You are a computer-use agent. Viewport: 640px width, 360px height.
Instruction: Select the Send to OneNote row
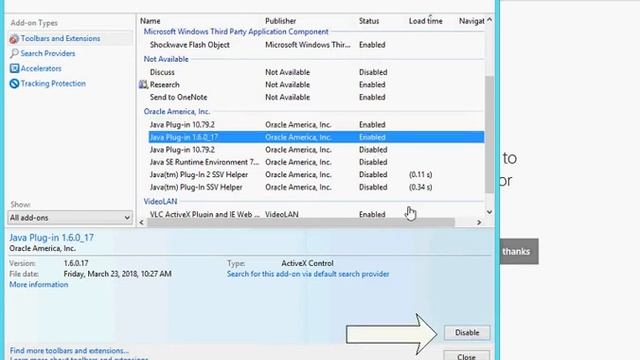(316, 97)
